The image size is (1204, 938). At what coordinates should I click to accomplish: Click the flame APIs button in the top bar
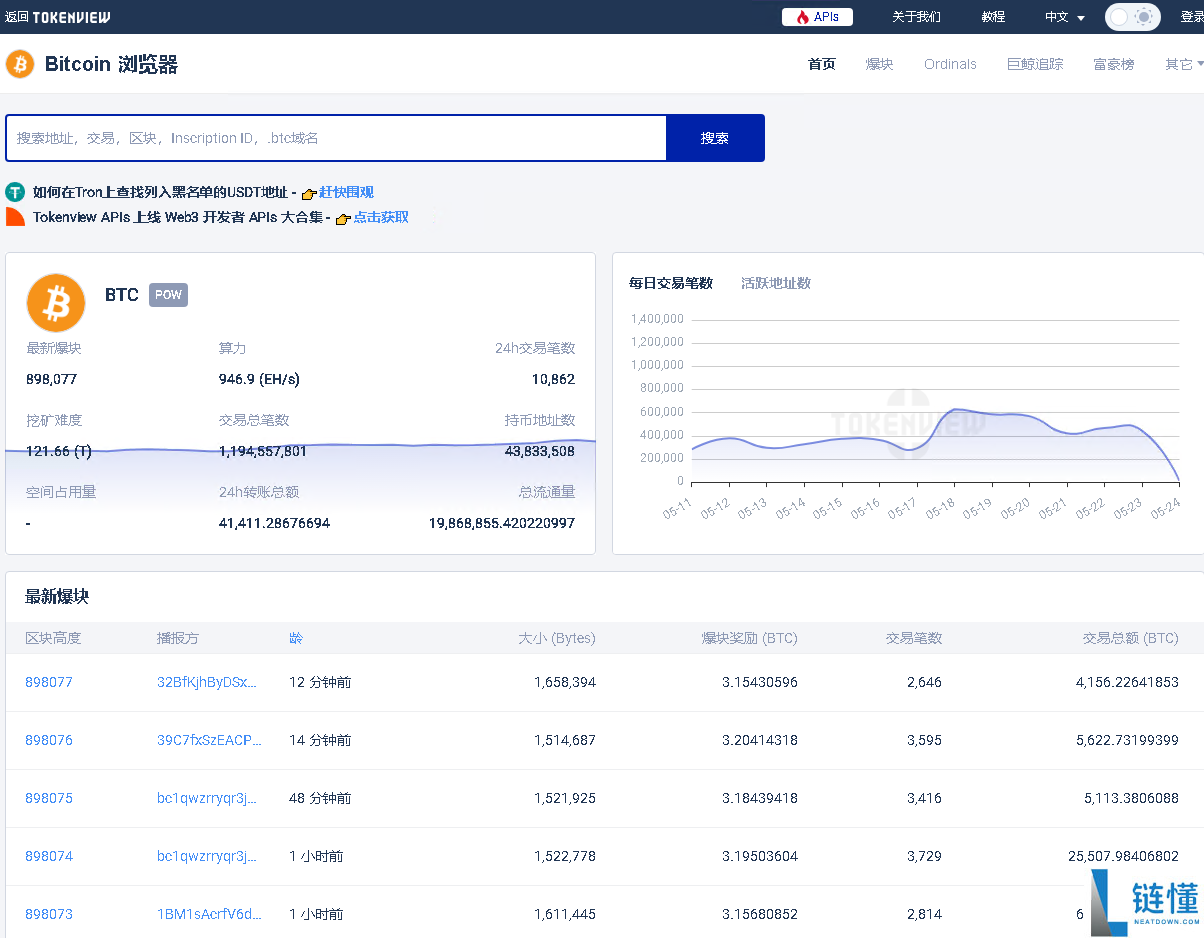[x=817, y=17]
